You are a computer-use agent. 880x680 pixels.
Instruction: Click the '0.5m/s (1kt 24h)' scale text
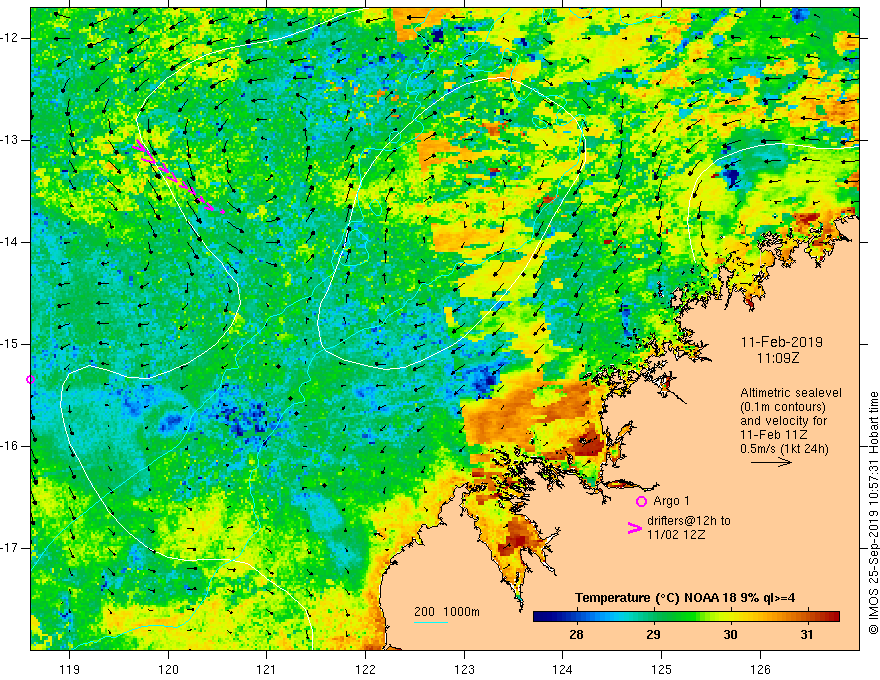pos(784,449)
